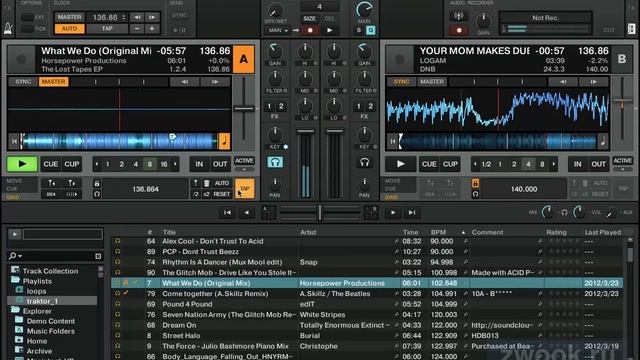This screenshot has height=360, width=640.
Task: Click Deck B keylock note icon
Action: point(603,141)
